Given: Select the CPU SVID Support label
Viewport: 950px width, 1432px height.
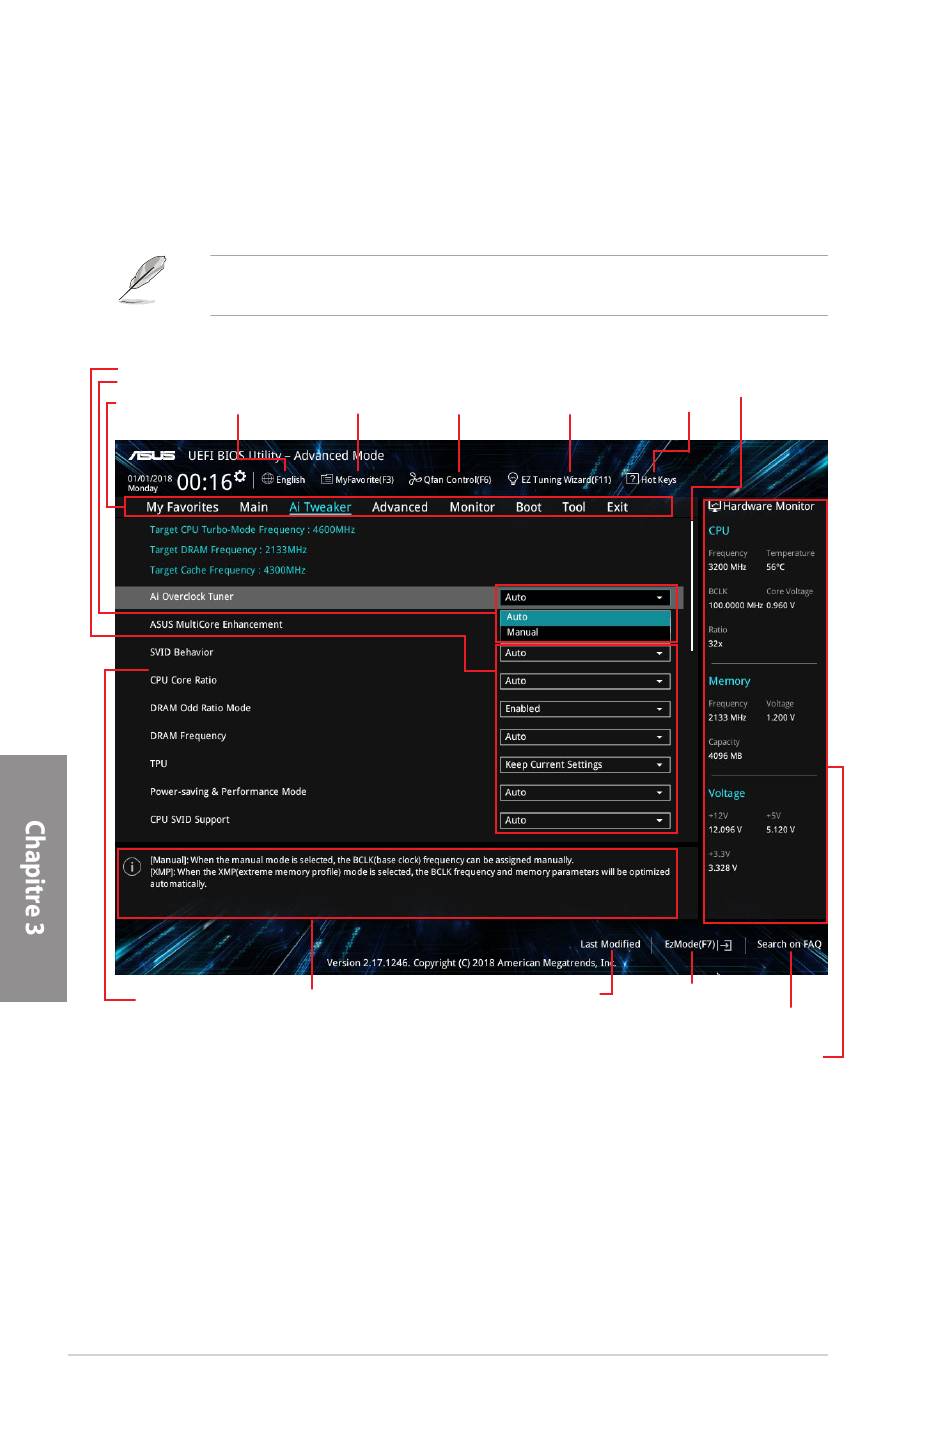Looking at the screenshot, I should click(190, 820).
